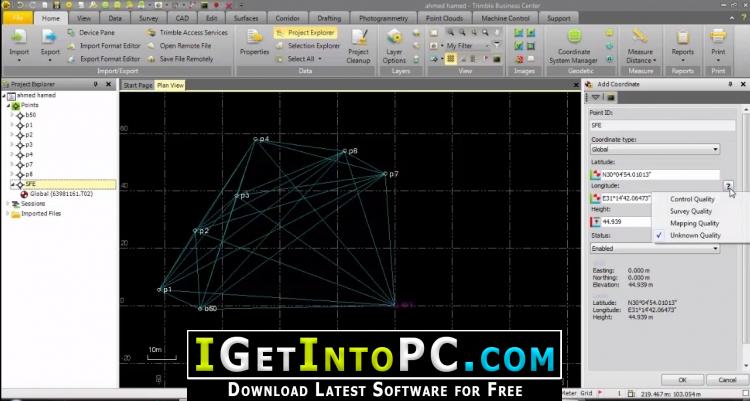Switch to the Point Clouds tab
750x401 pixels.
point(444,18)
